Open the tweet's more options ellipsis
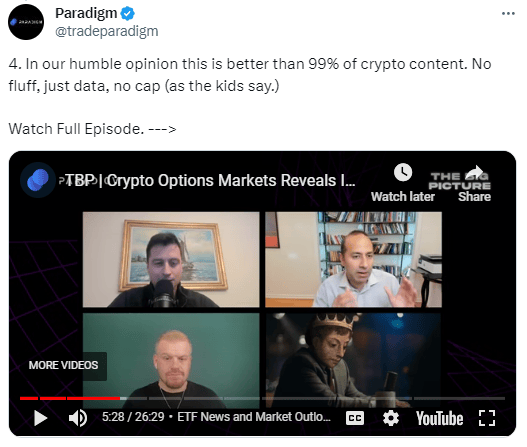The image size is (527, 447). (x=508, y=13)
